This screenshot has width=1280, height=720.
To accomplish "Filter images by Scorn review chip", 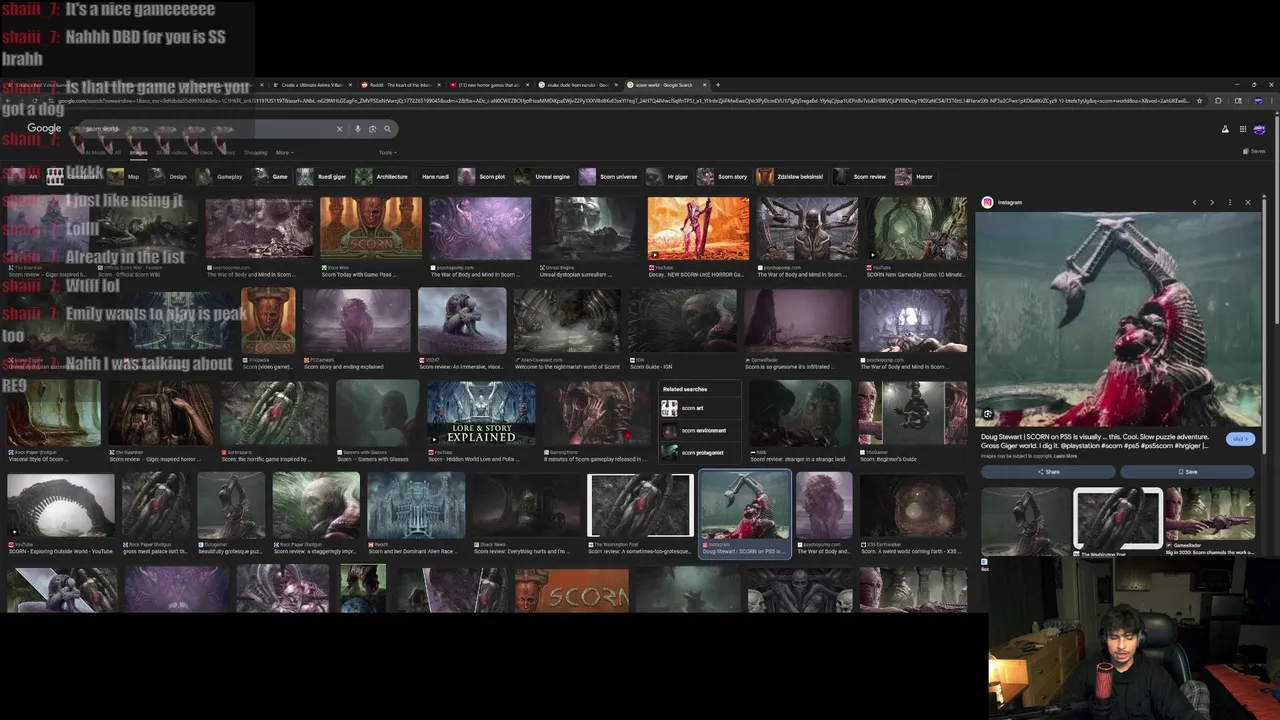I will click(x=861, y=177).
